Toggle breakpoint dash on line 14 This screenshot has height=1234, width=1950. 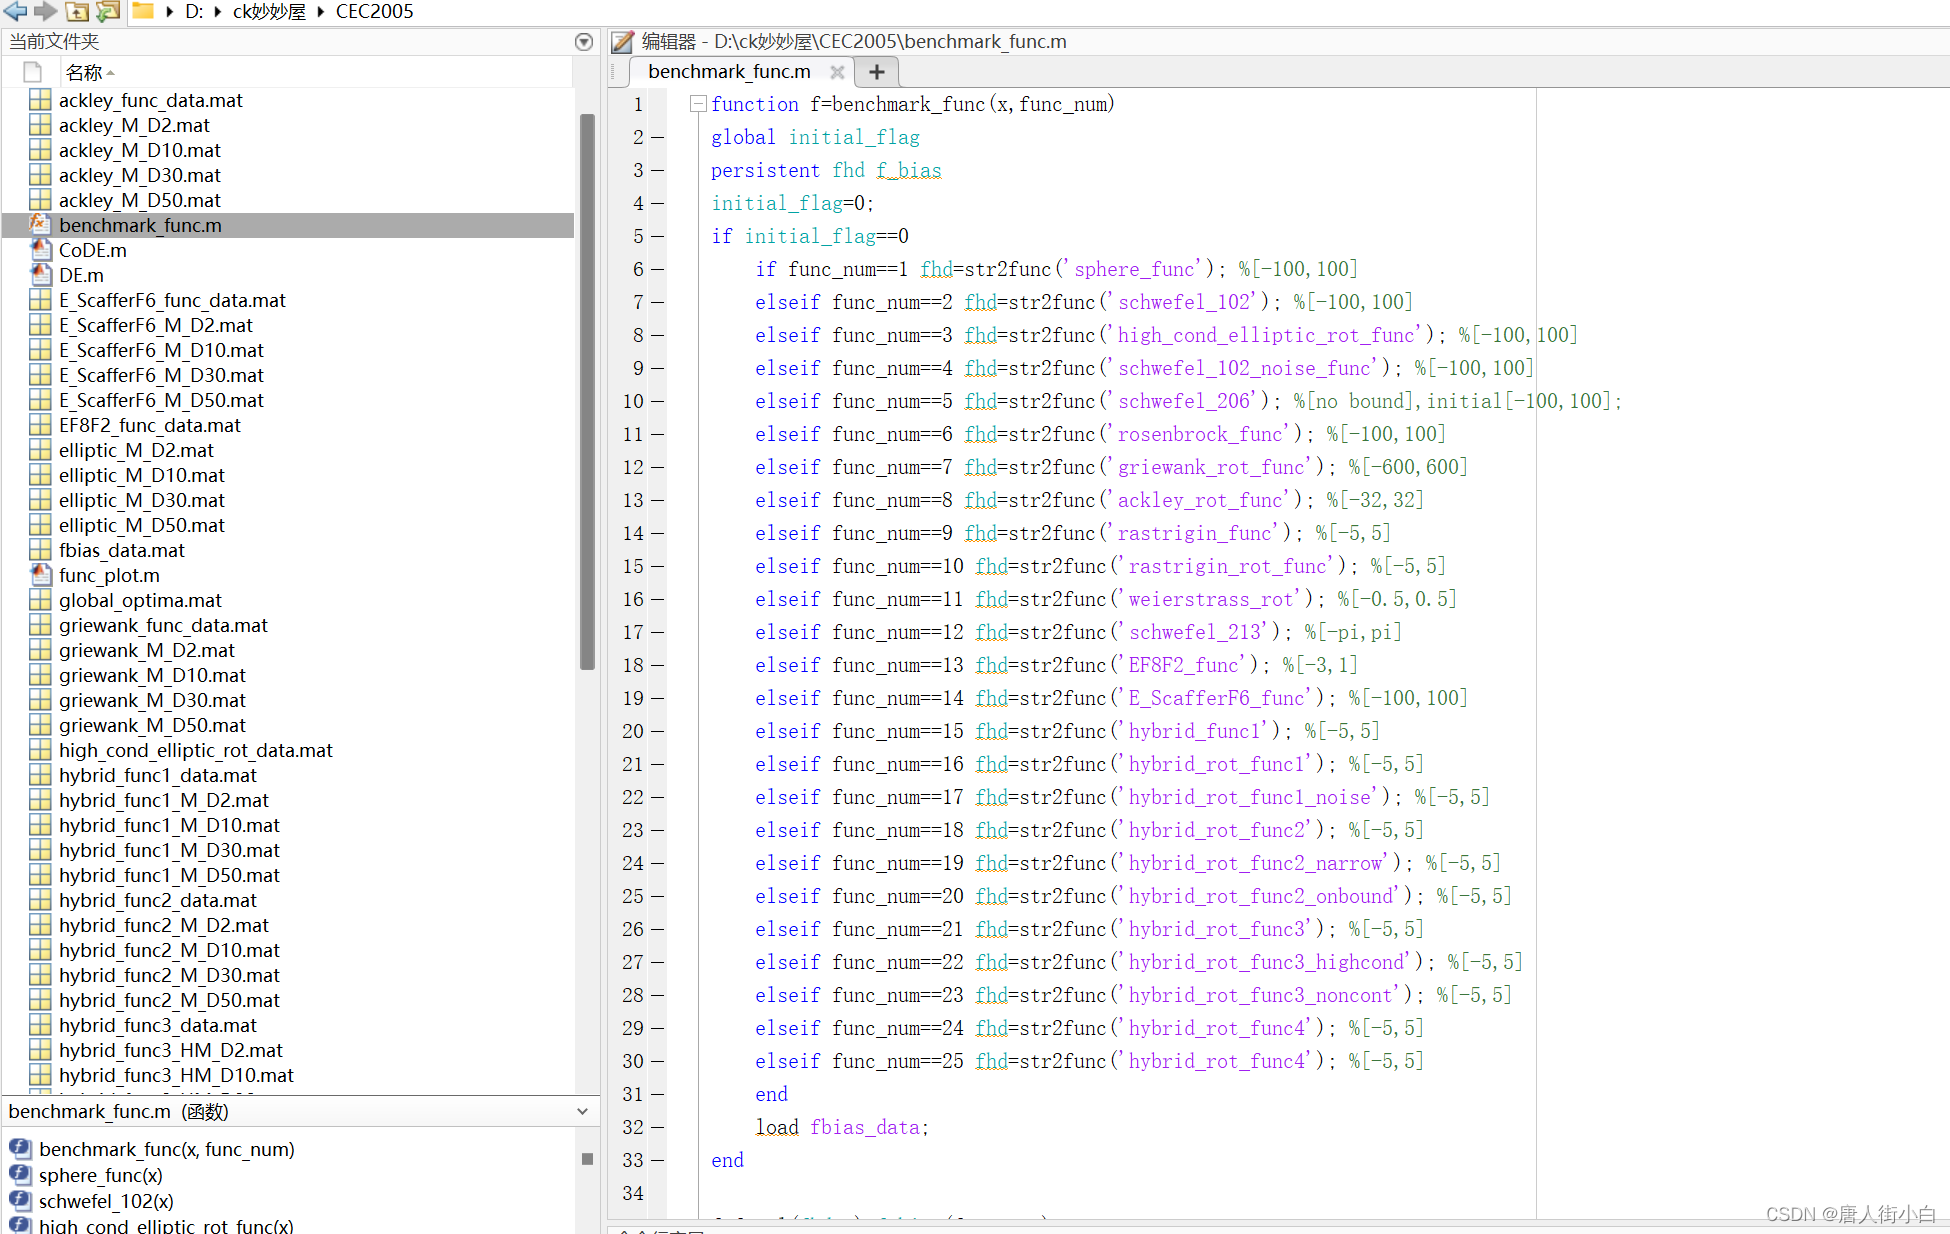(x=657, y=533)
